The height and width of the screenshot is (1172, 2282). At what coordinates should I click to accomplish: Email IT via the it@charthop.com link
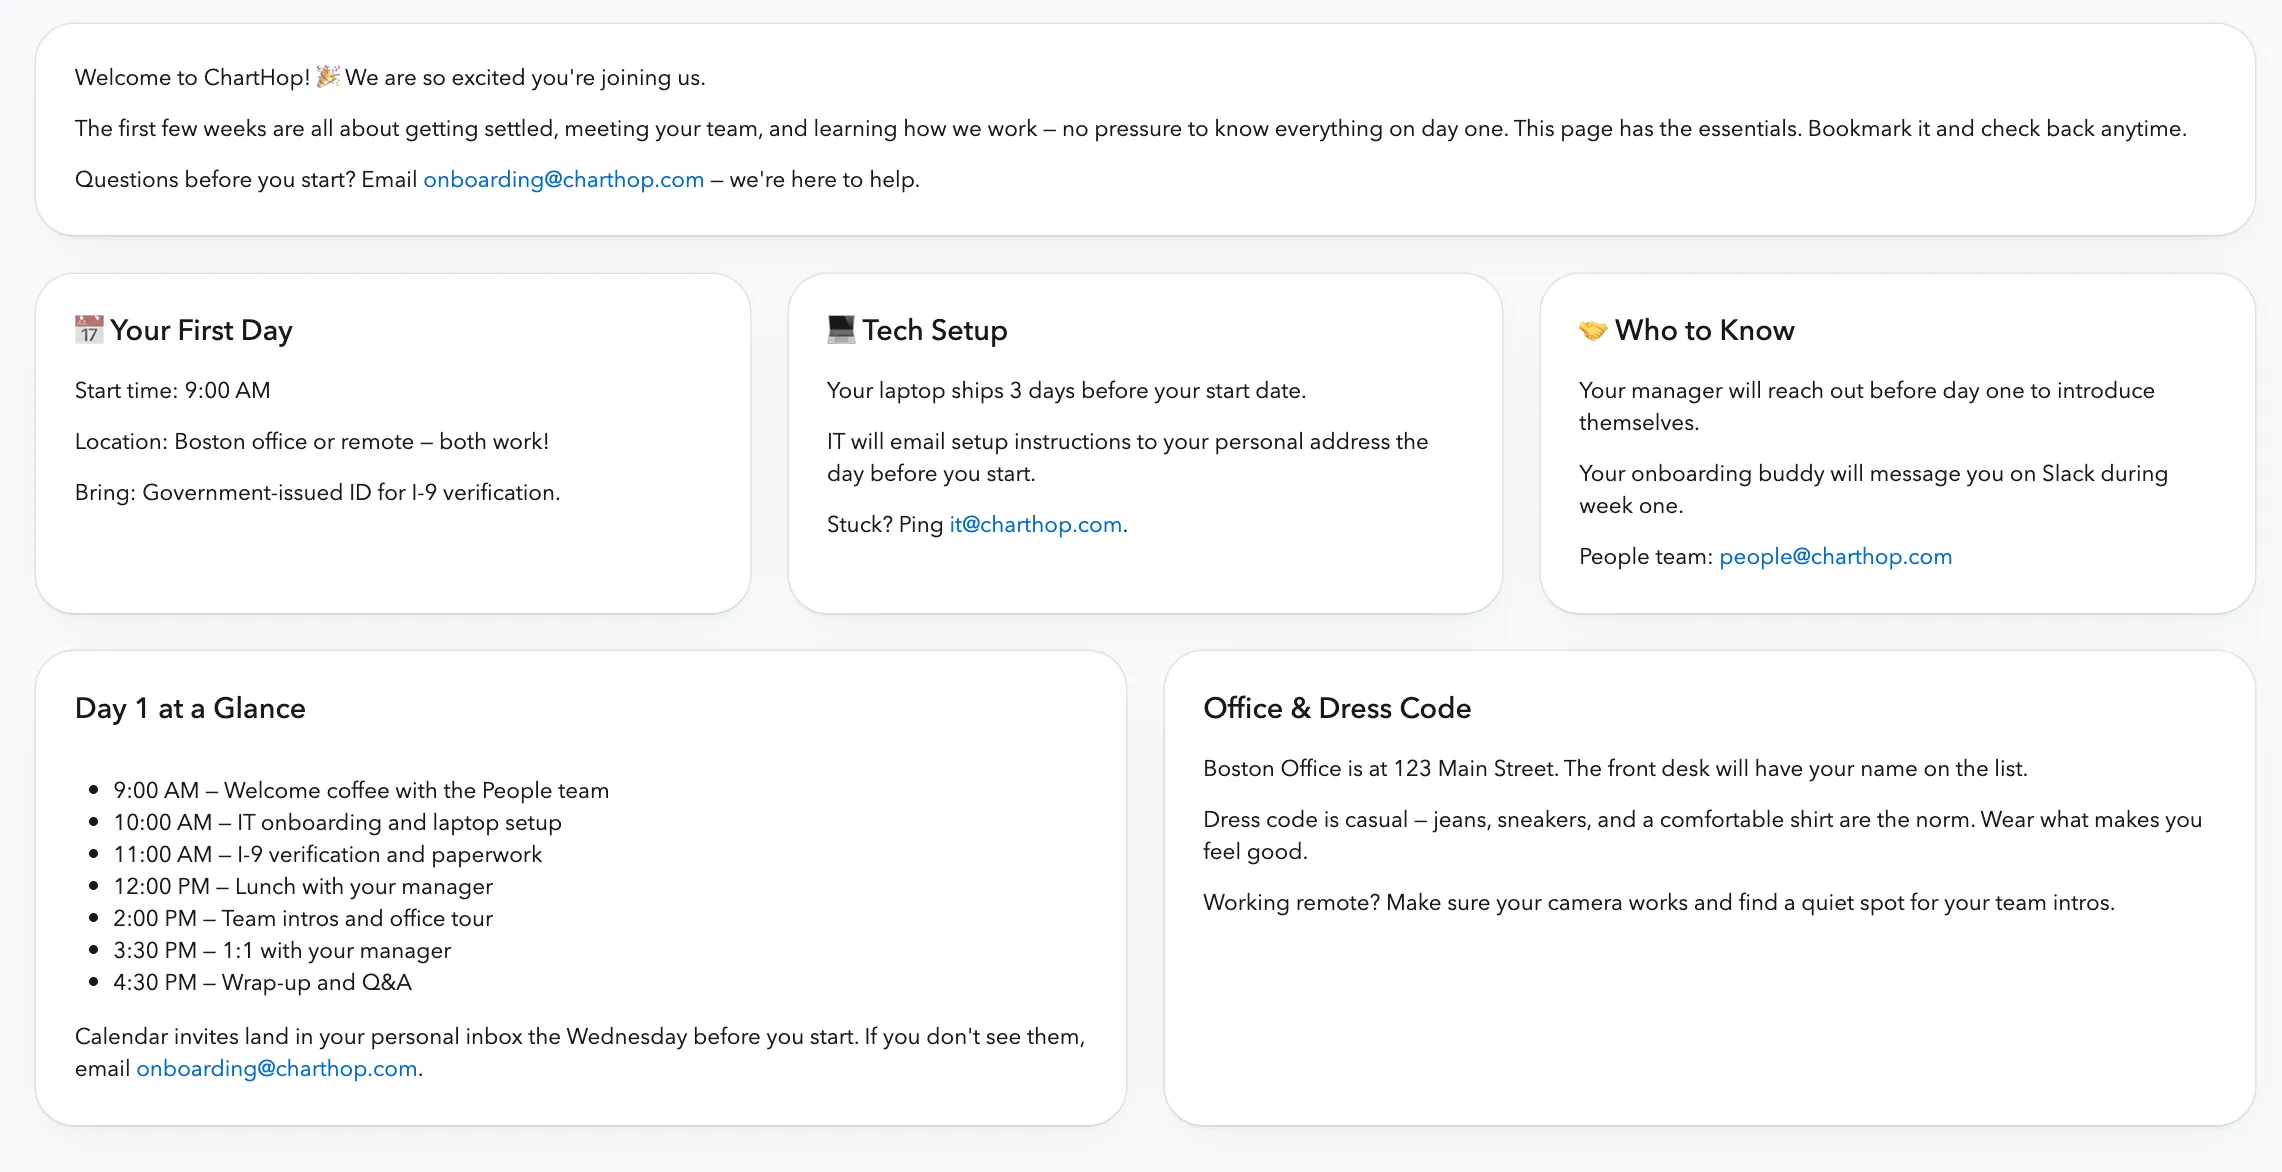(x=1035, y=524)
